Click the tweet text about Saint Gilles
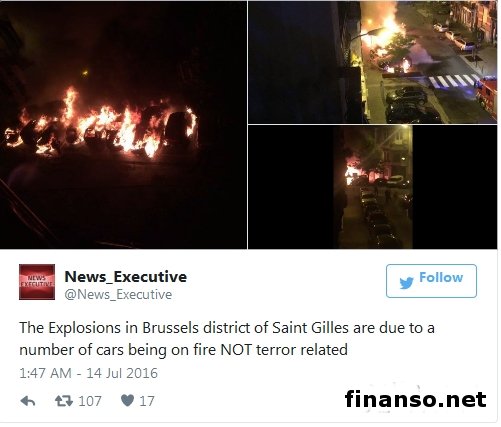Viewport: 501px width, 427px height. 227,339
